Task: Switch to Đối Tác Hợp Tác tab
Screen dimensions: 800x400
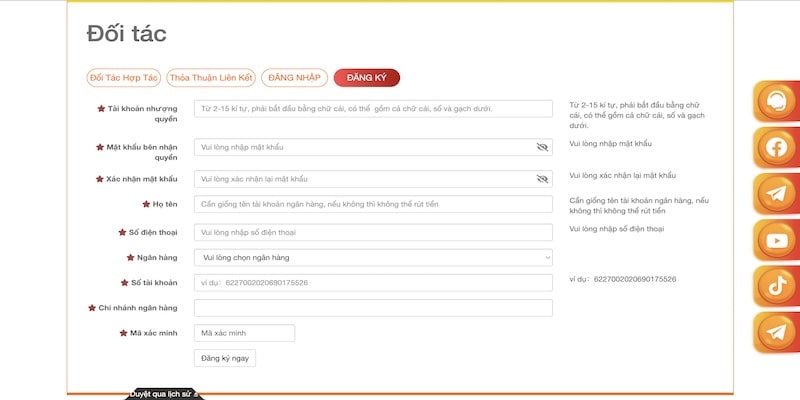Action: 124,77
